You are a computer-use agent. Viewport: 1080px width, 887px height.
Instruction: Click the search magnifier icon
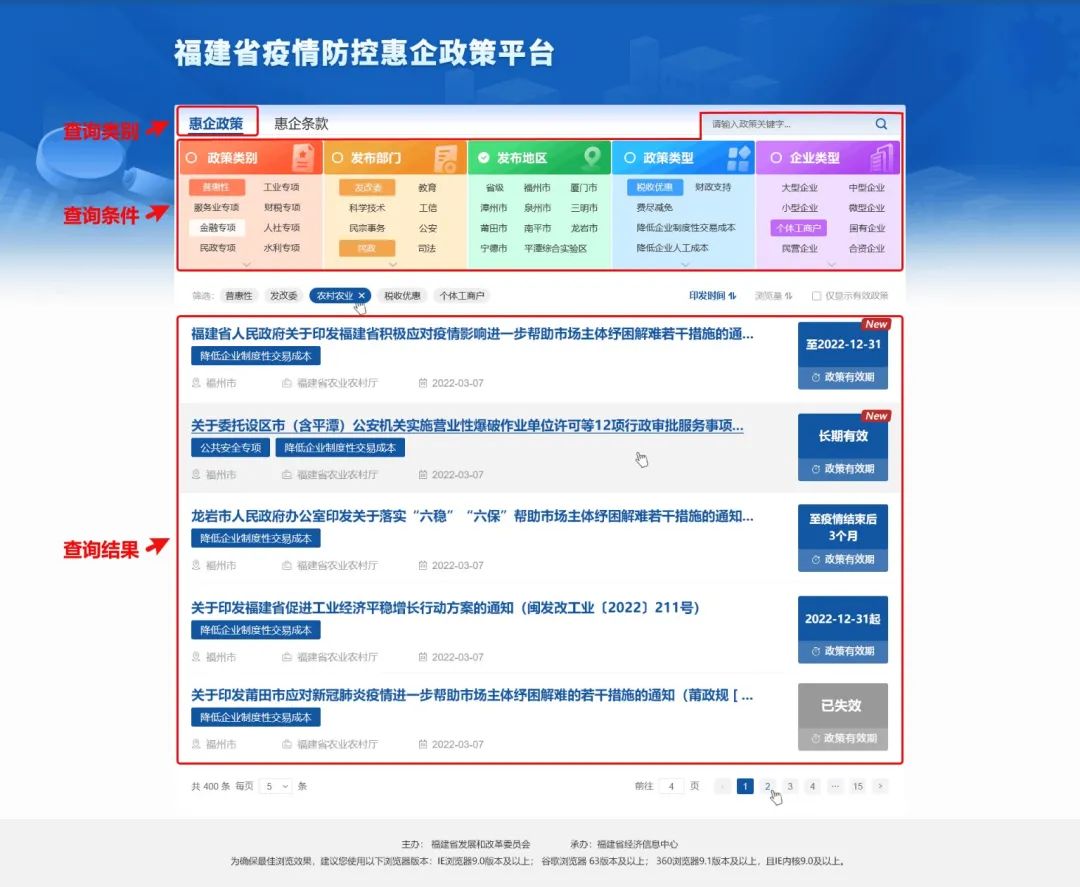pyautogui.click(x=881, y=124)
